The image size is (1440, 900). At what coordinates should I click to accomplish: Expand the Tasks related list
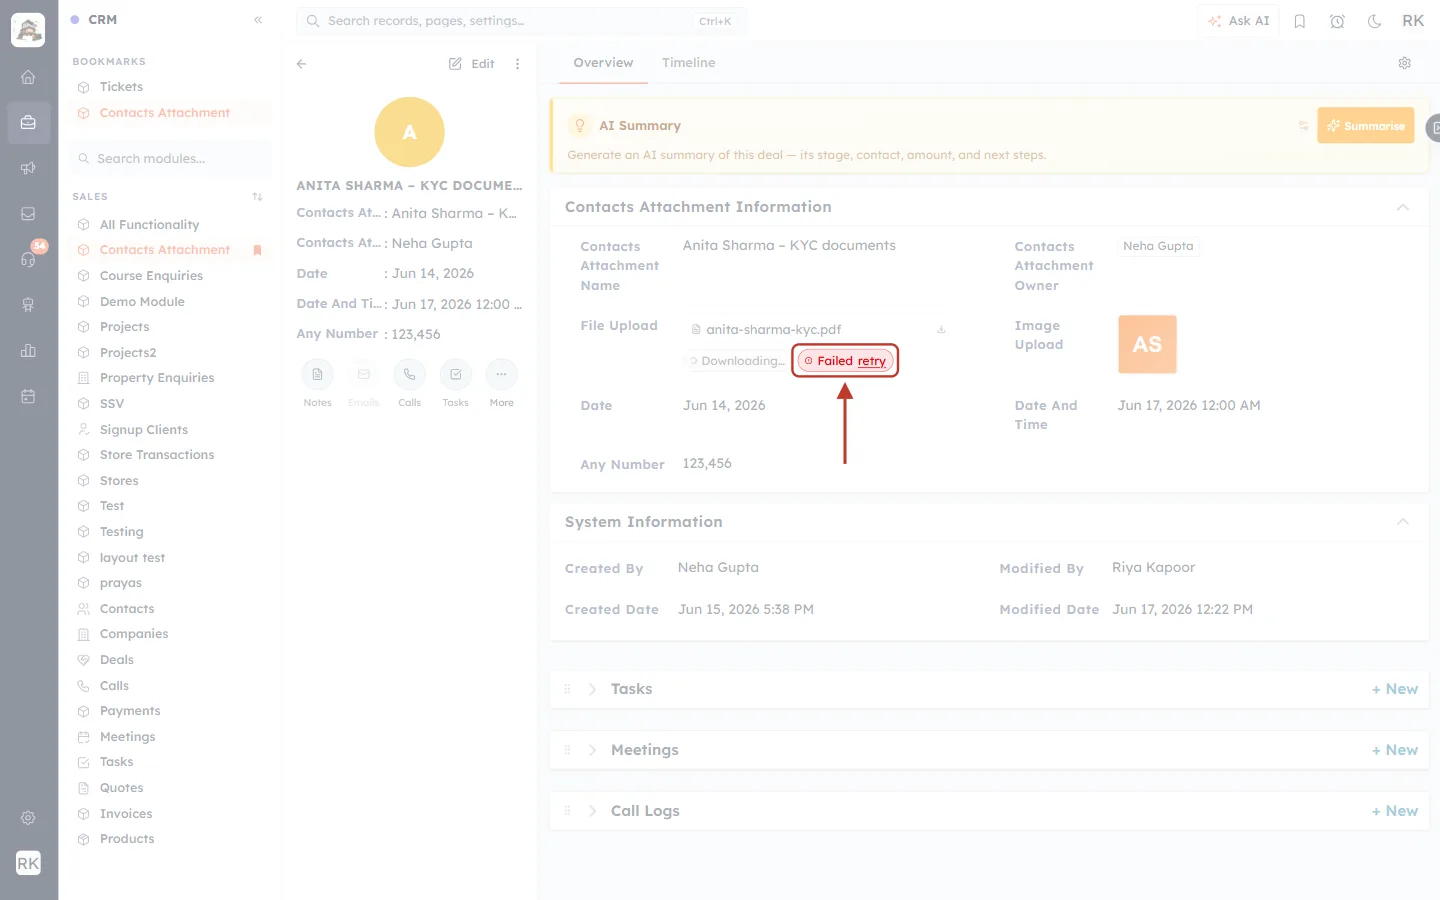[x=592, y=689]
